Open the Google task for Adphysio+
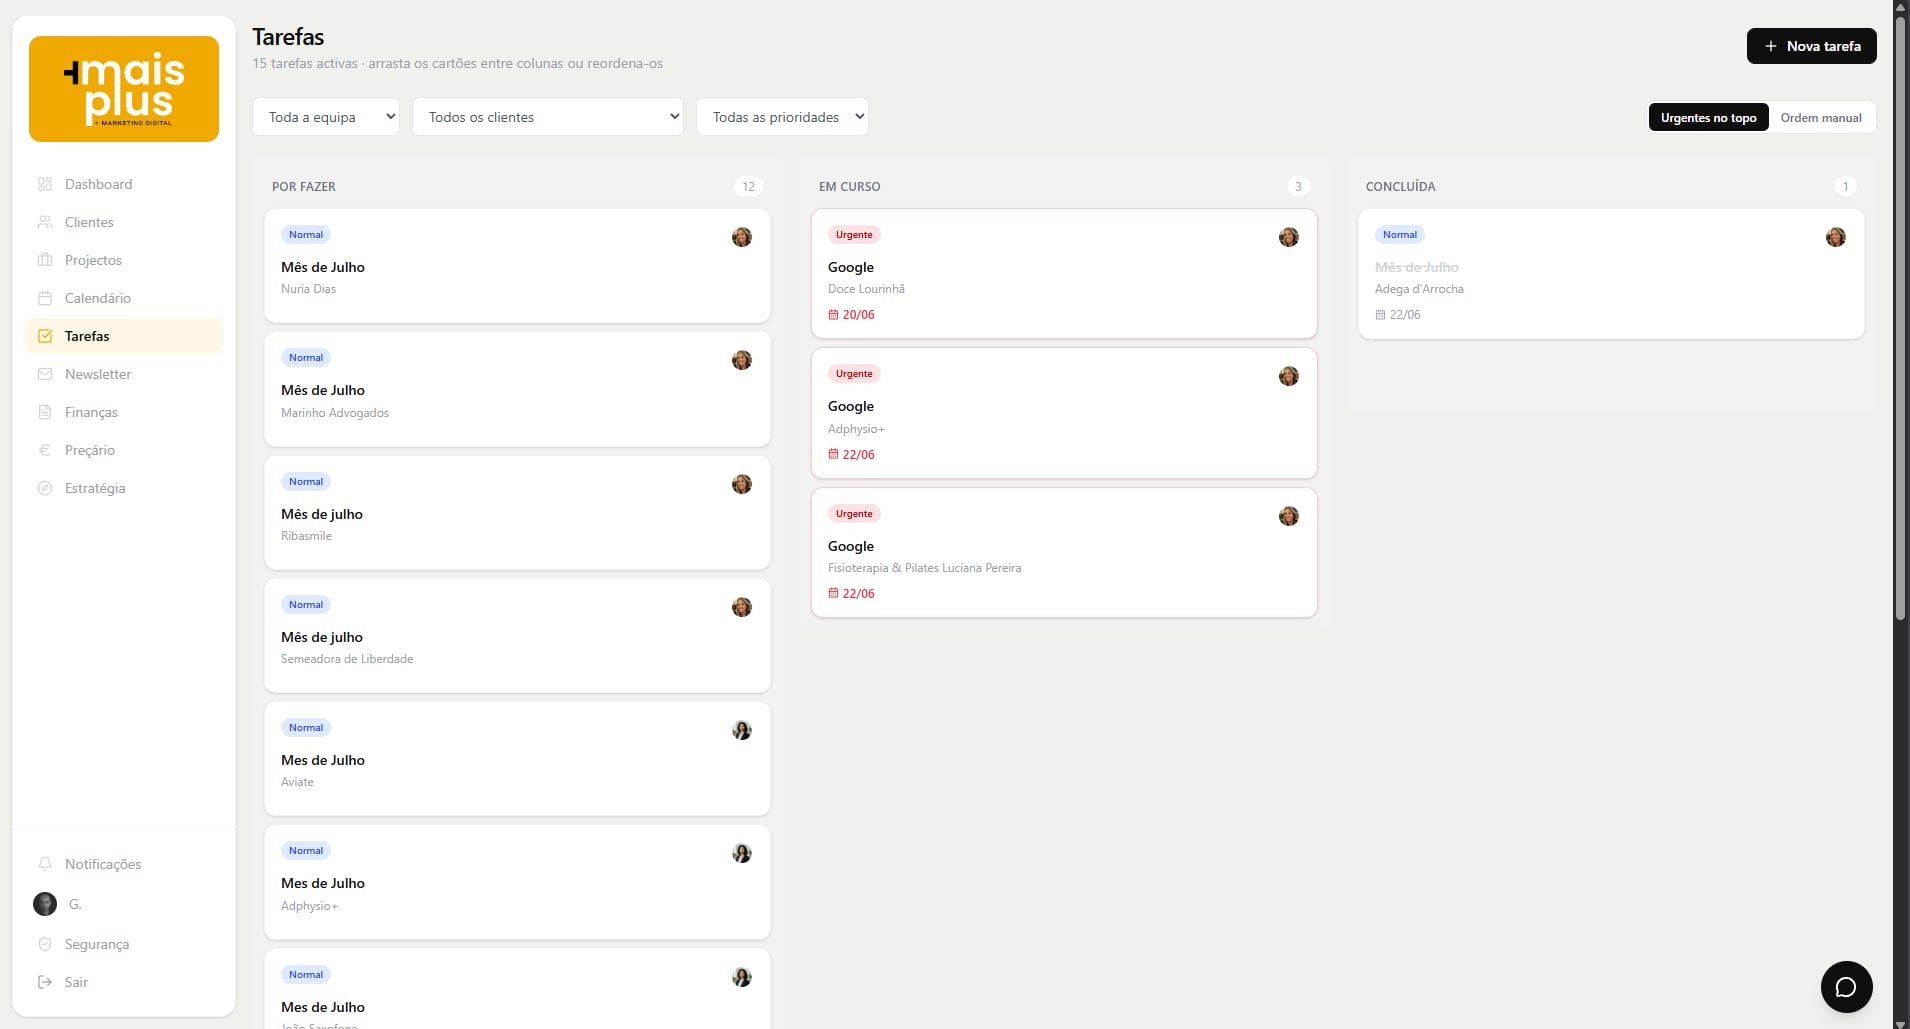 click(1064, 413)
